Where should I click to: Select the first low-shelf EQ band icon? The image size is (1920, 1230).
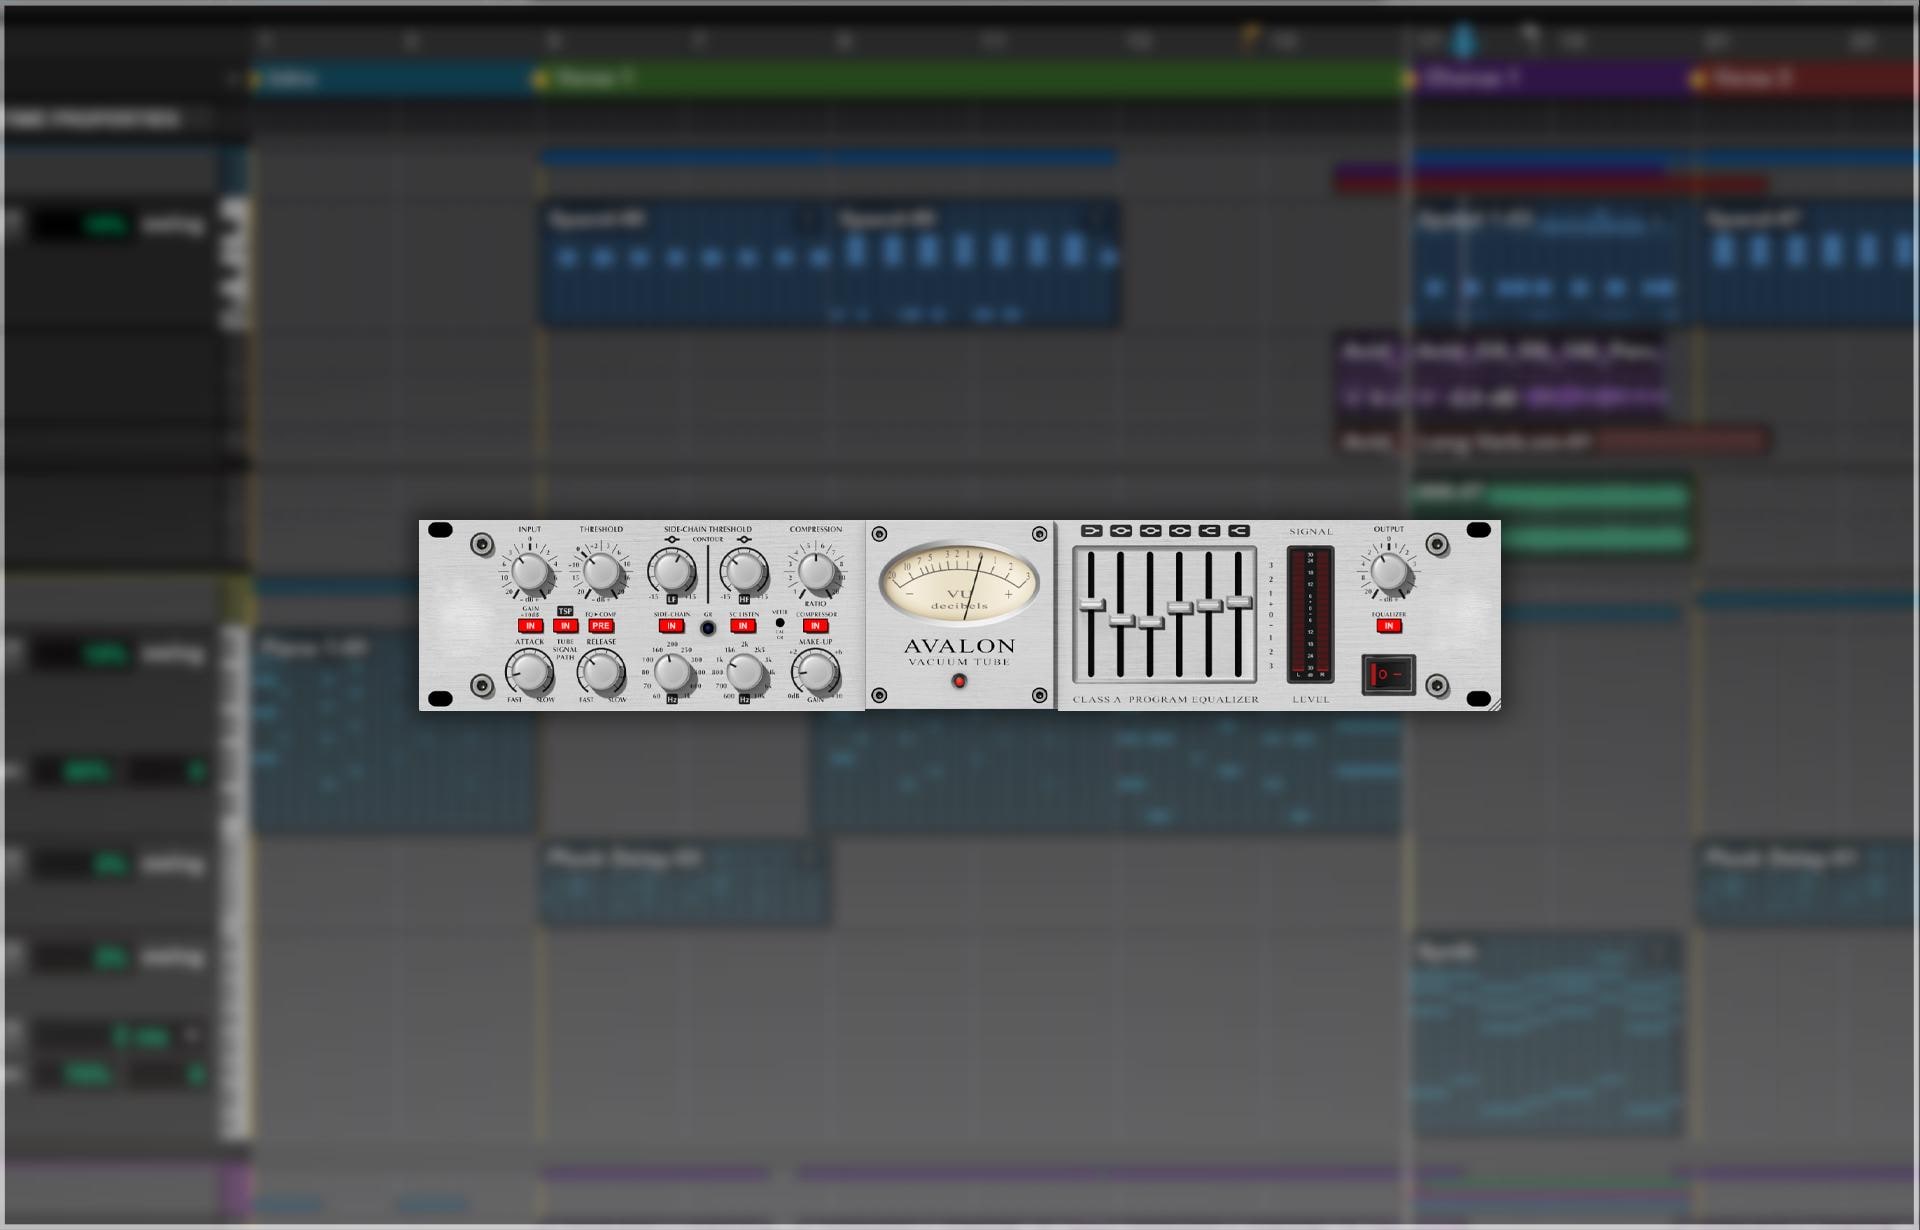(1092, 531)
